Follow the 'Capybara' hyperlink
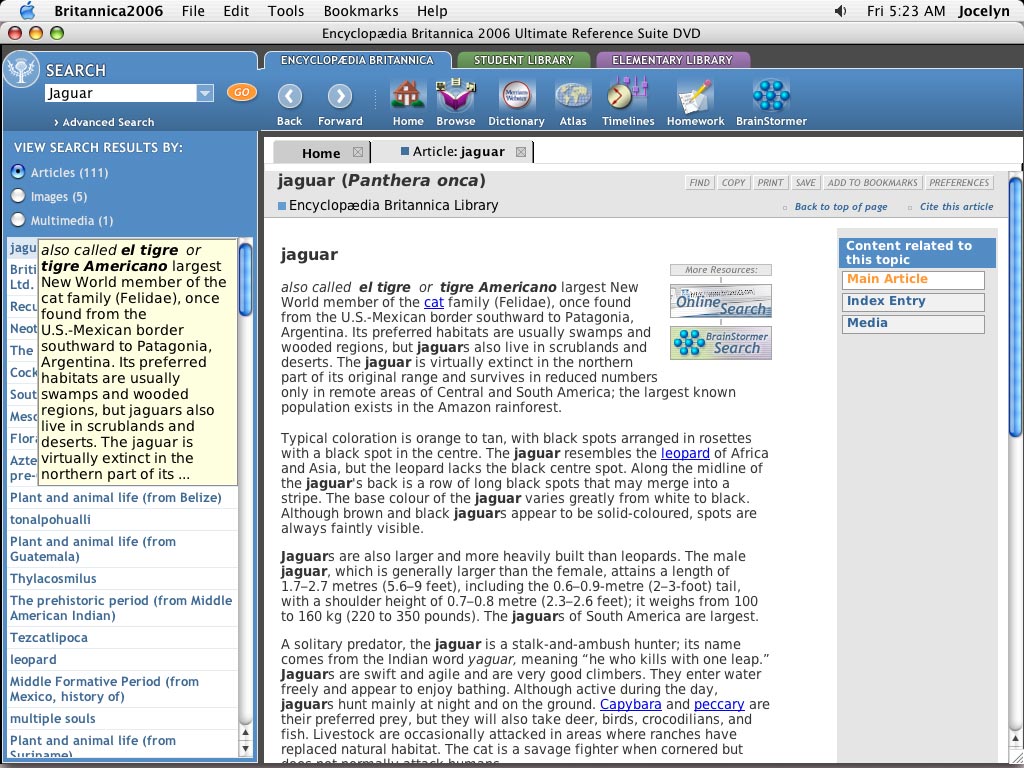The width and height of the screenshot is (1024, 768). click(630, 704)
